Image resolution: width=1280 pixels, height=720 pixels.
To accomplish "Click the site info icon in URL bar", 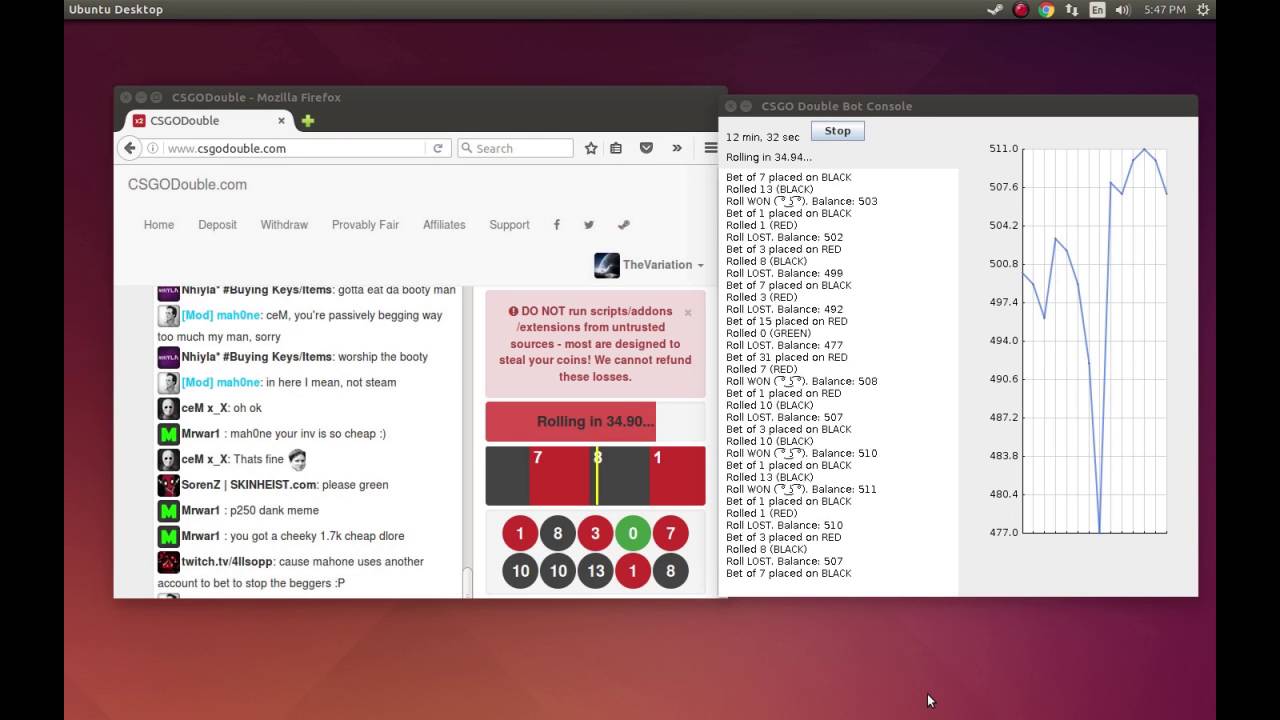I will (x=153, y=148).
